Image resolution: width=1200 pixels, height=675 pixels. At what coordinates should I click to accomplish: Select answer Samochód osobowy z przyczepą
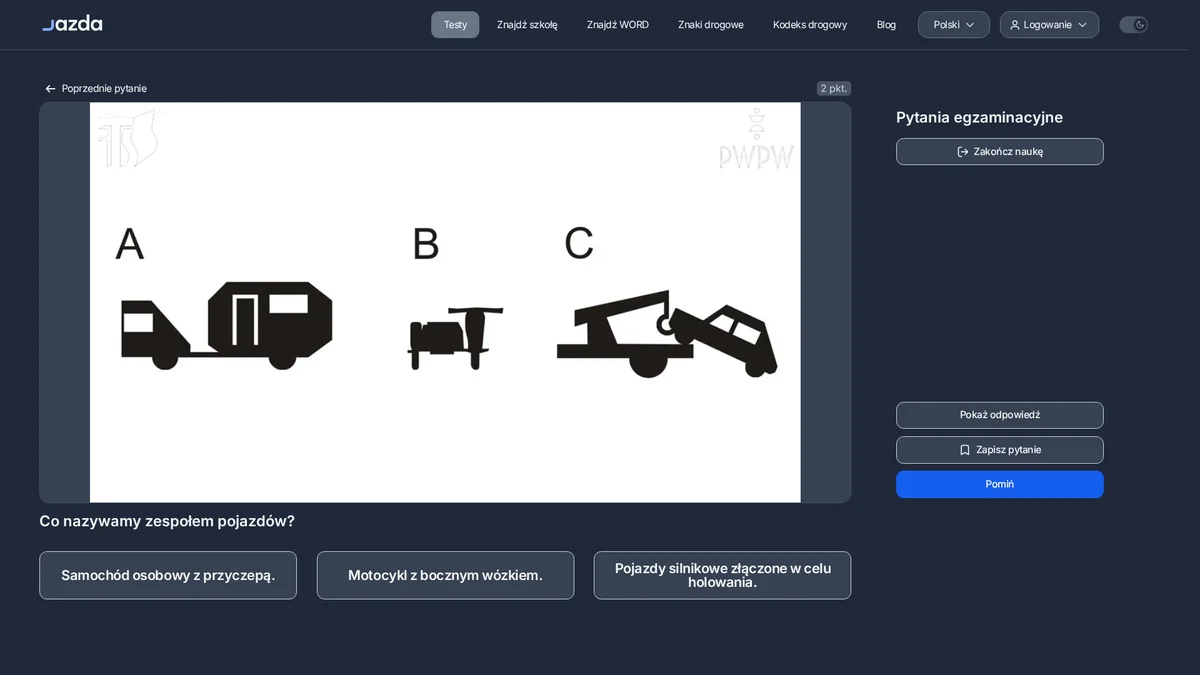click(168, 575)
